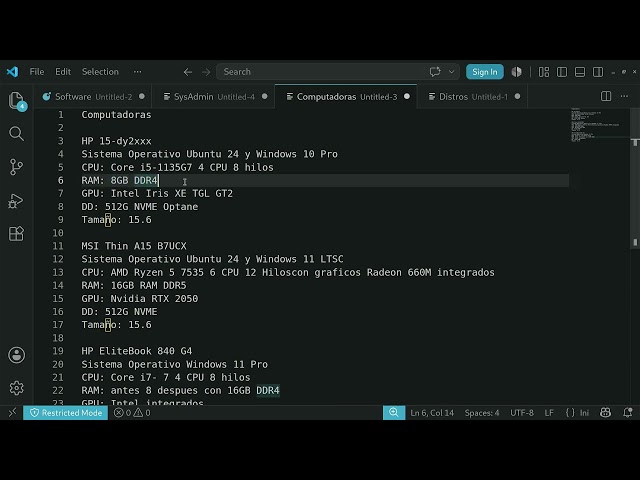Expand the chat dropdown arrow beside search

tap(451, 72)
